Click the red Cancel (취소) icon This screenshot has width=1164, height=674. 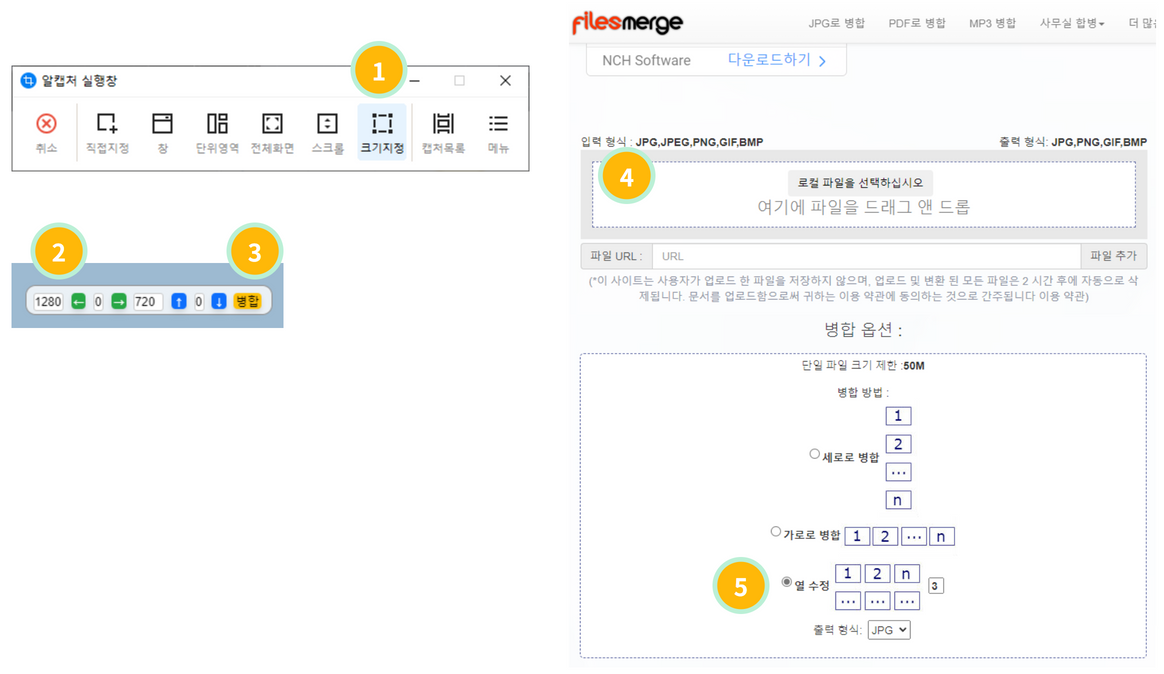click(x=46, y=124)
